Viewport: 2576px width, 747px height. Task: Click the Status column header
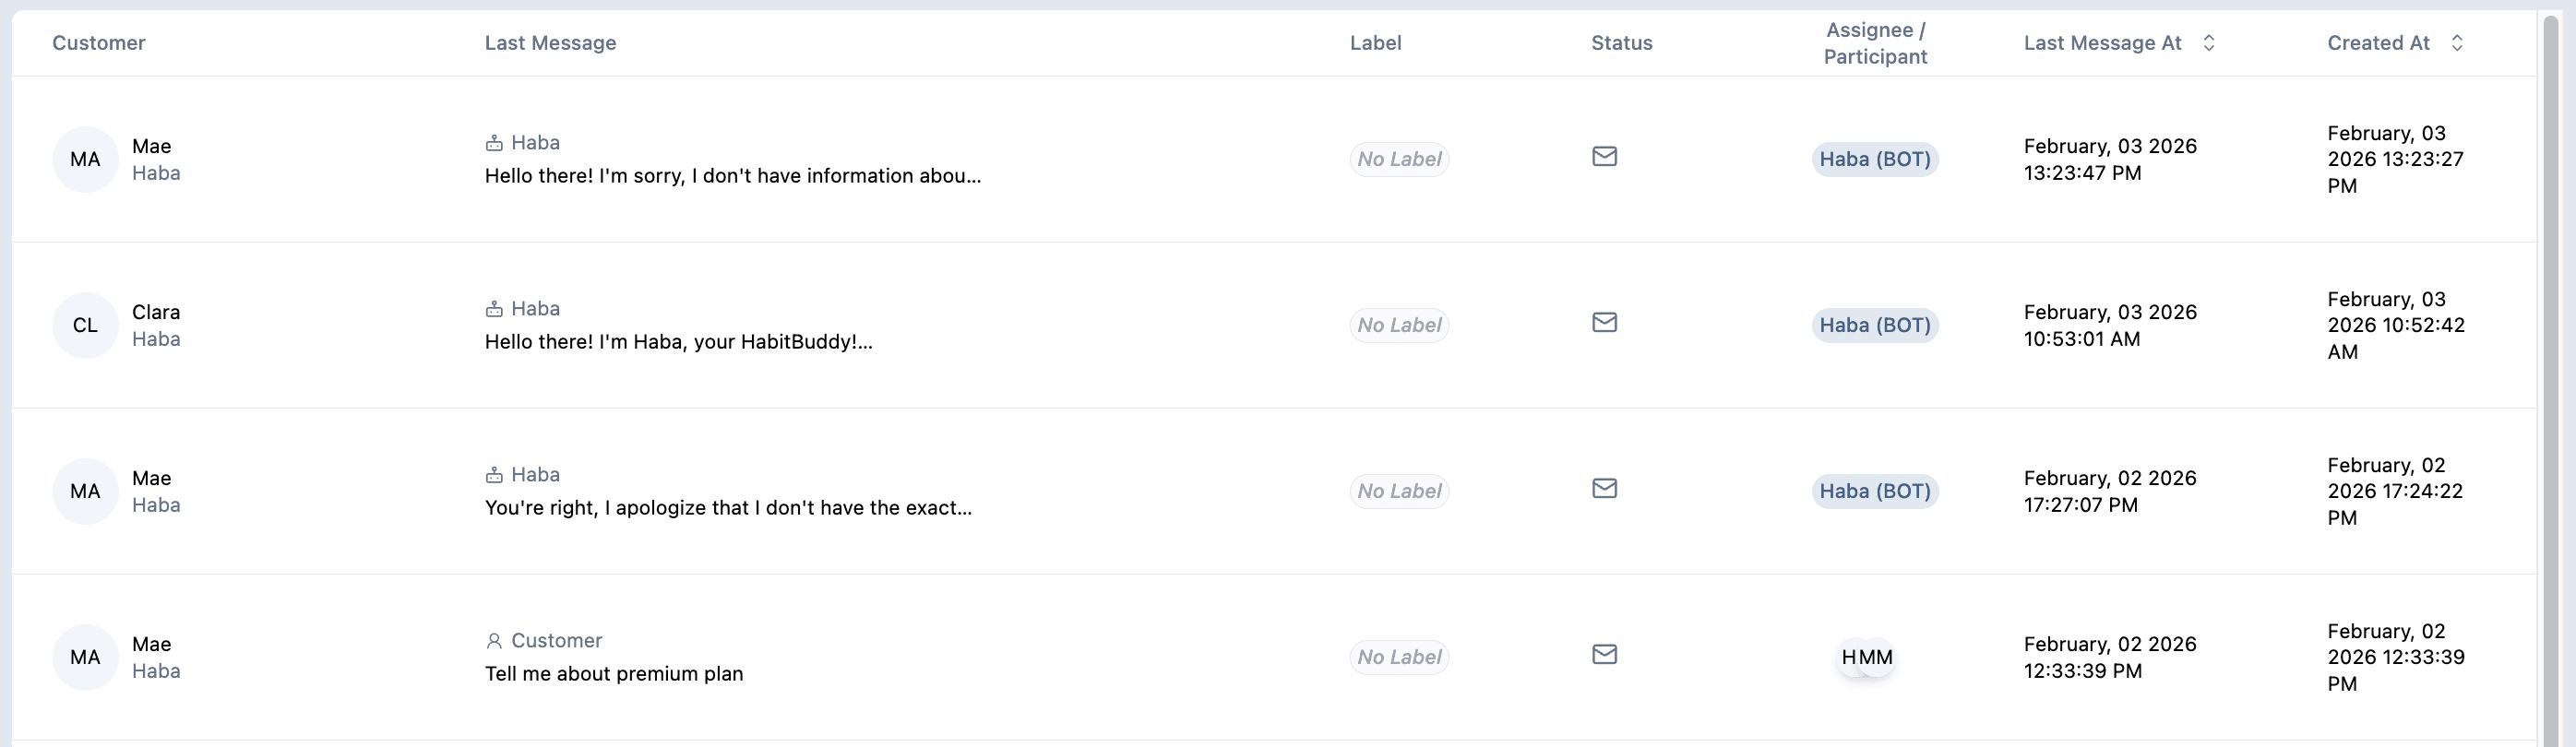pyautogui.click(x=1622, y=43)
